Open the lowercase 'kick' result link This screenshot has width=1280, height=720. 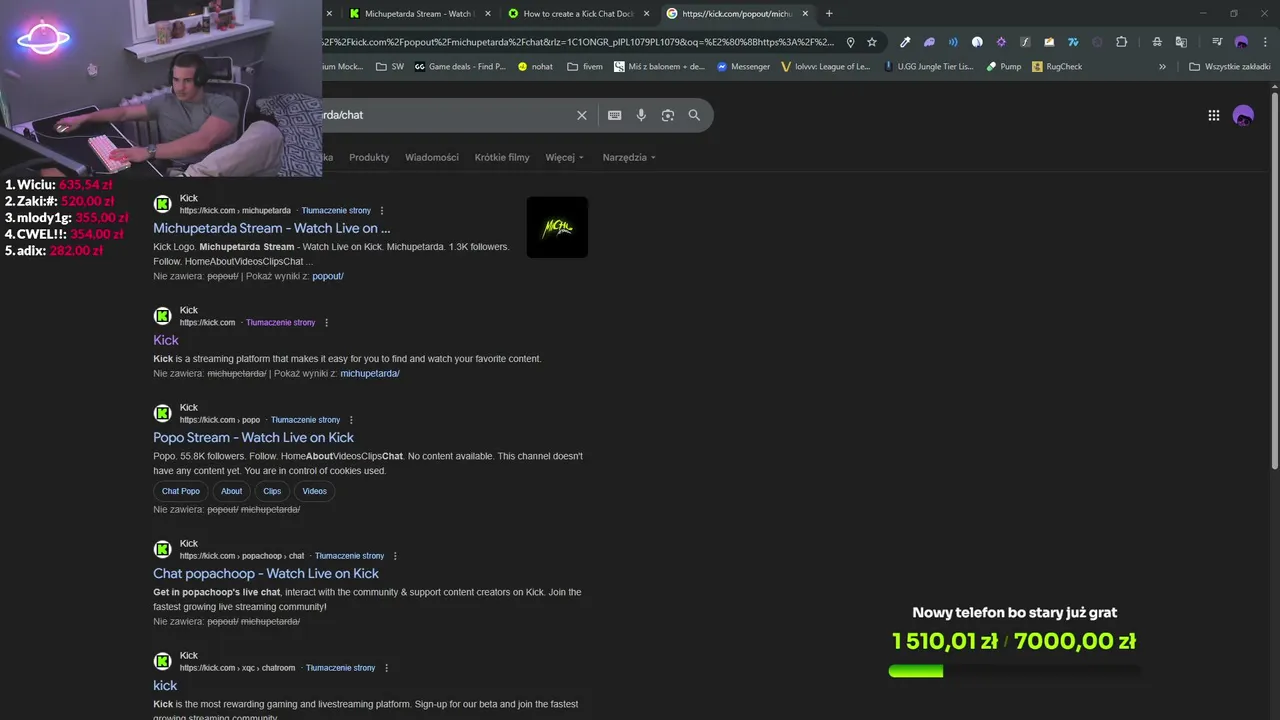click(x=165, y=685)
